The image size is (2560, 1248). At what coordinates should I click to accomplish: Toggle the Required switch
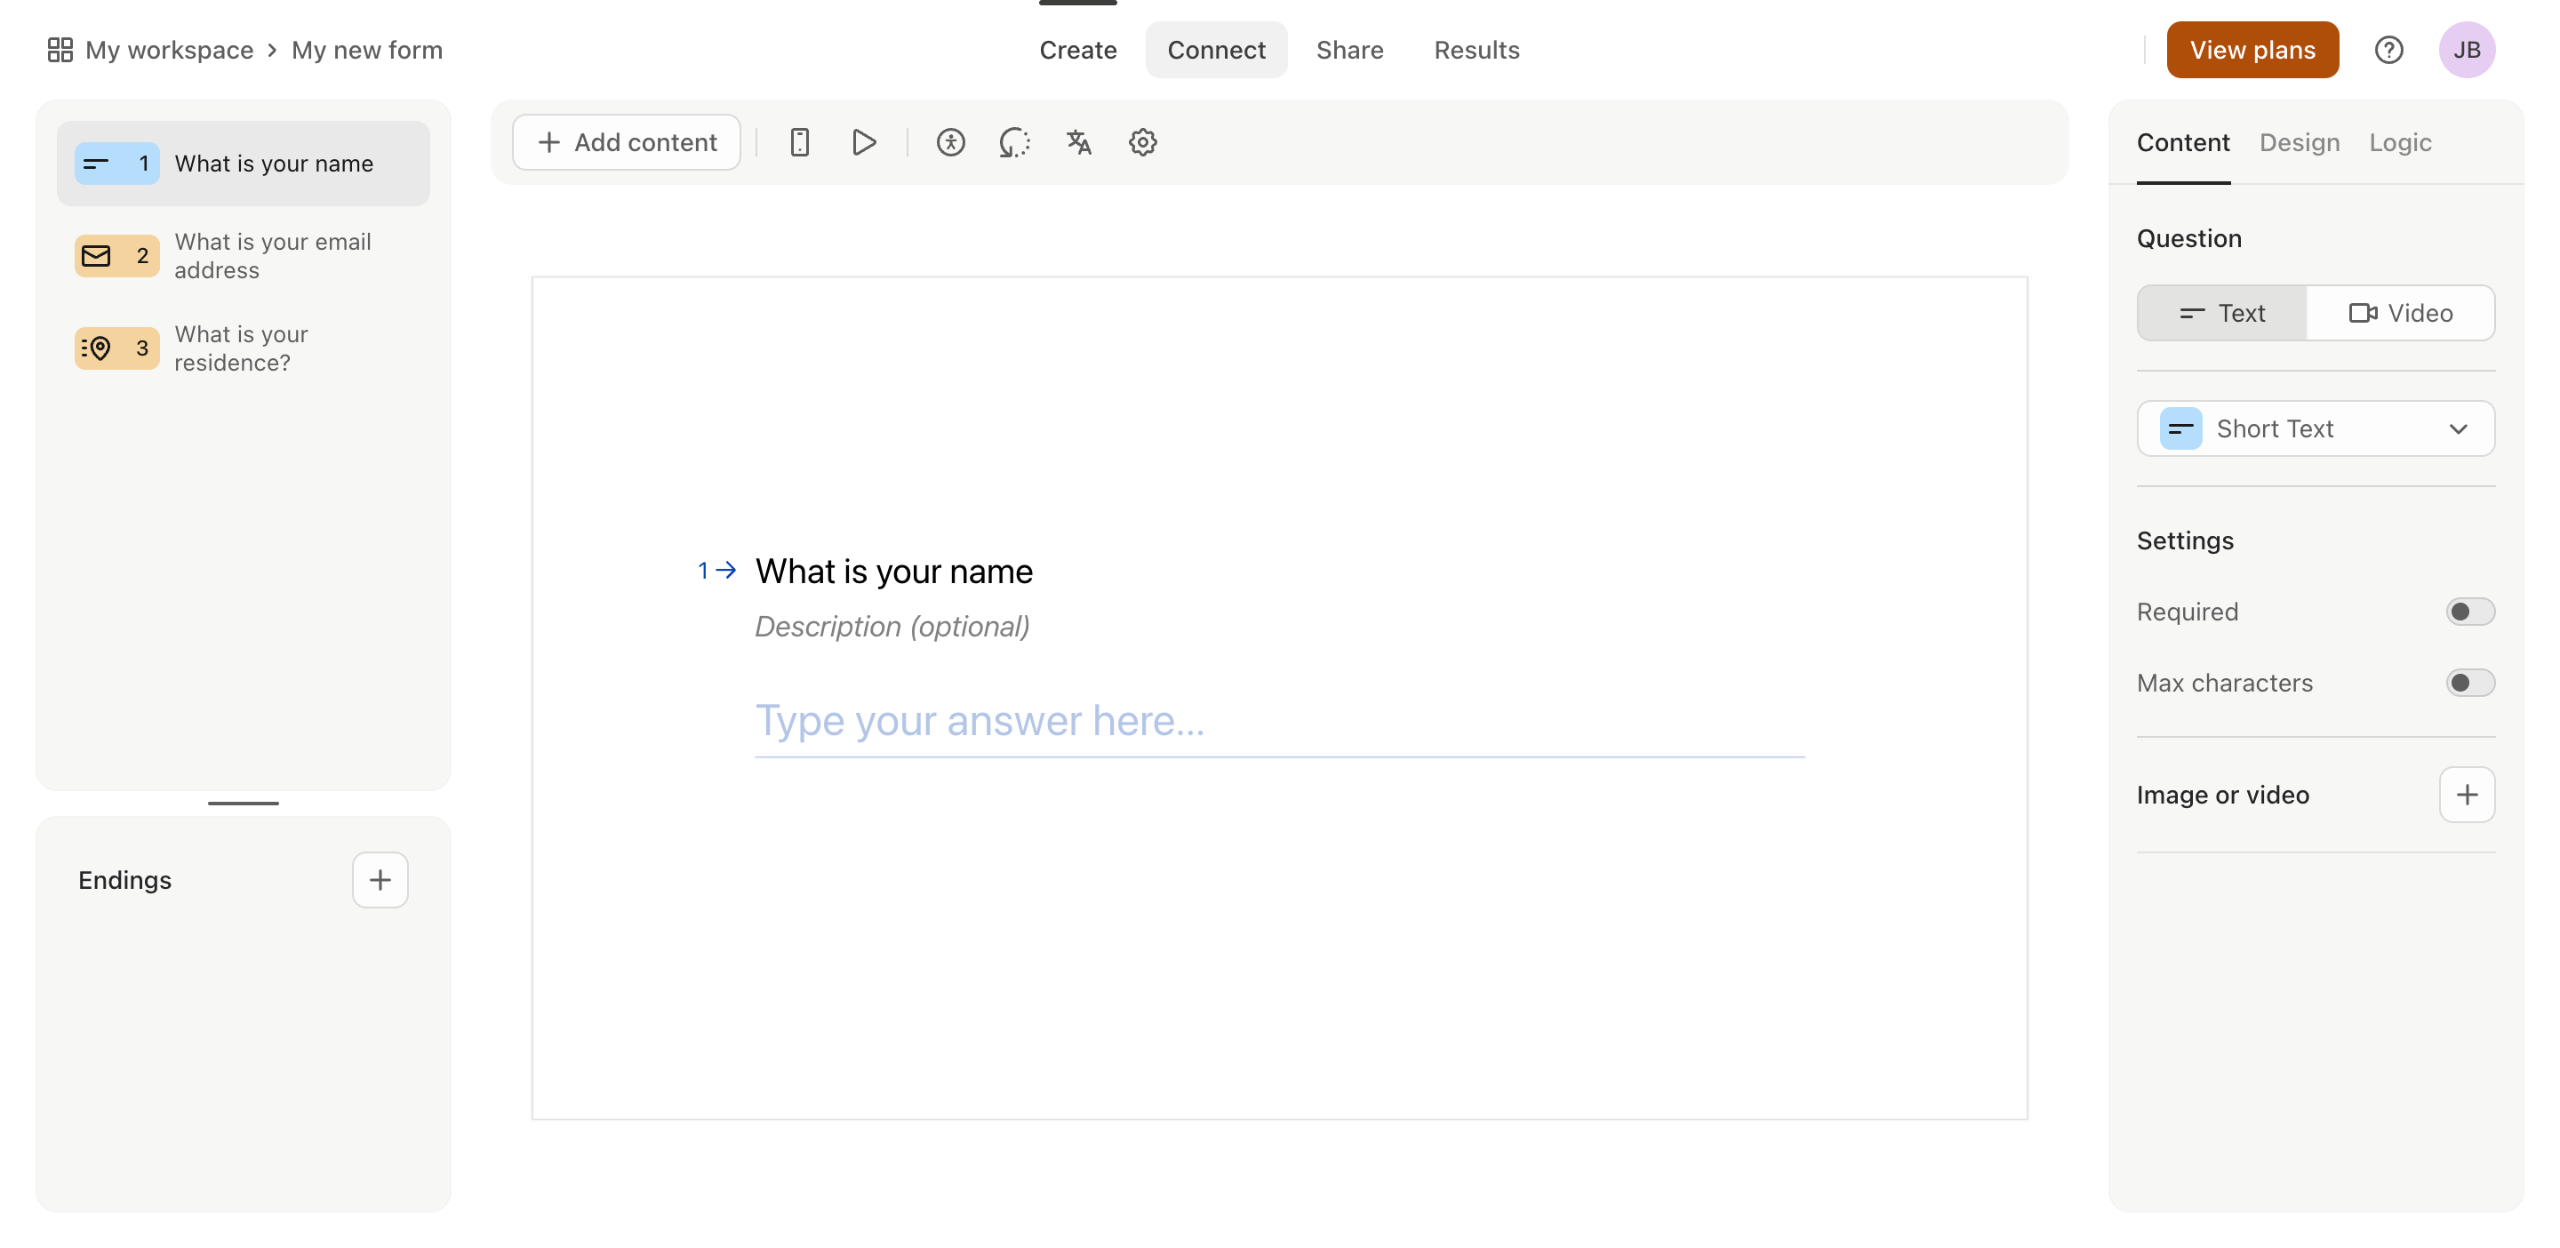[x=2469, y=612]
